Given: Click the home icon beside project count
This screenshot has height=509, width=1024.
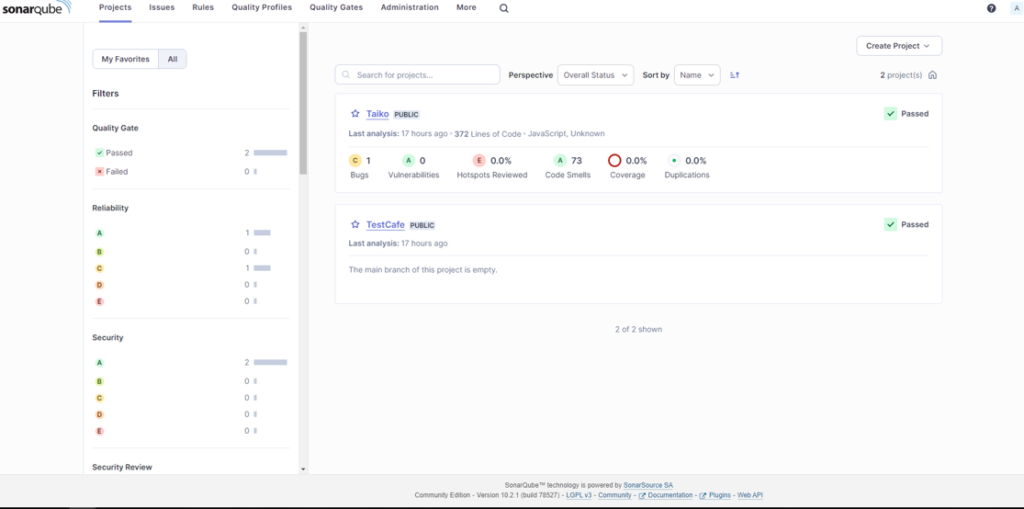Looking at the screenshot, I should pyautogui.click(x=933, y=75).
